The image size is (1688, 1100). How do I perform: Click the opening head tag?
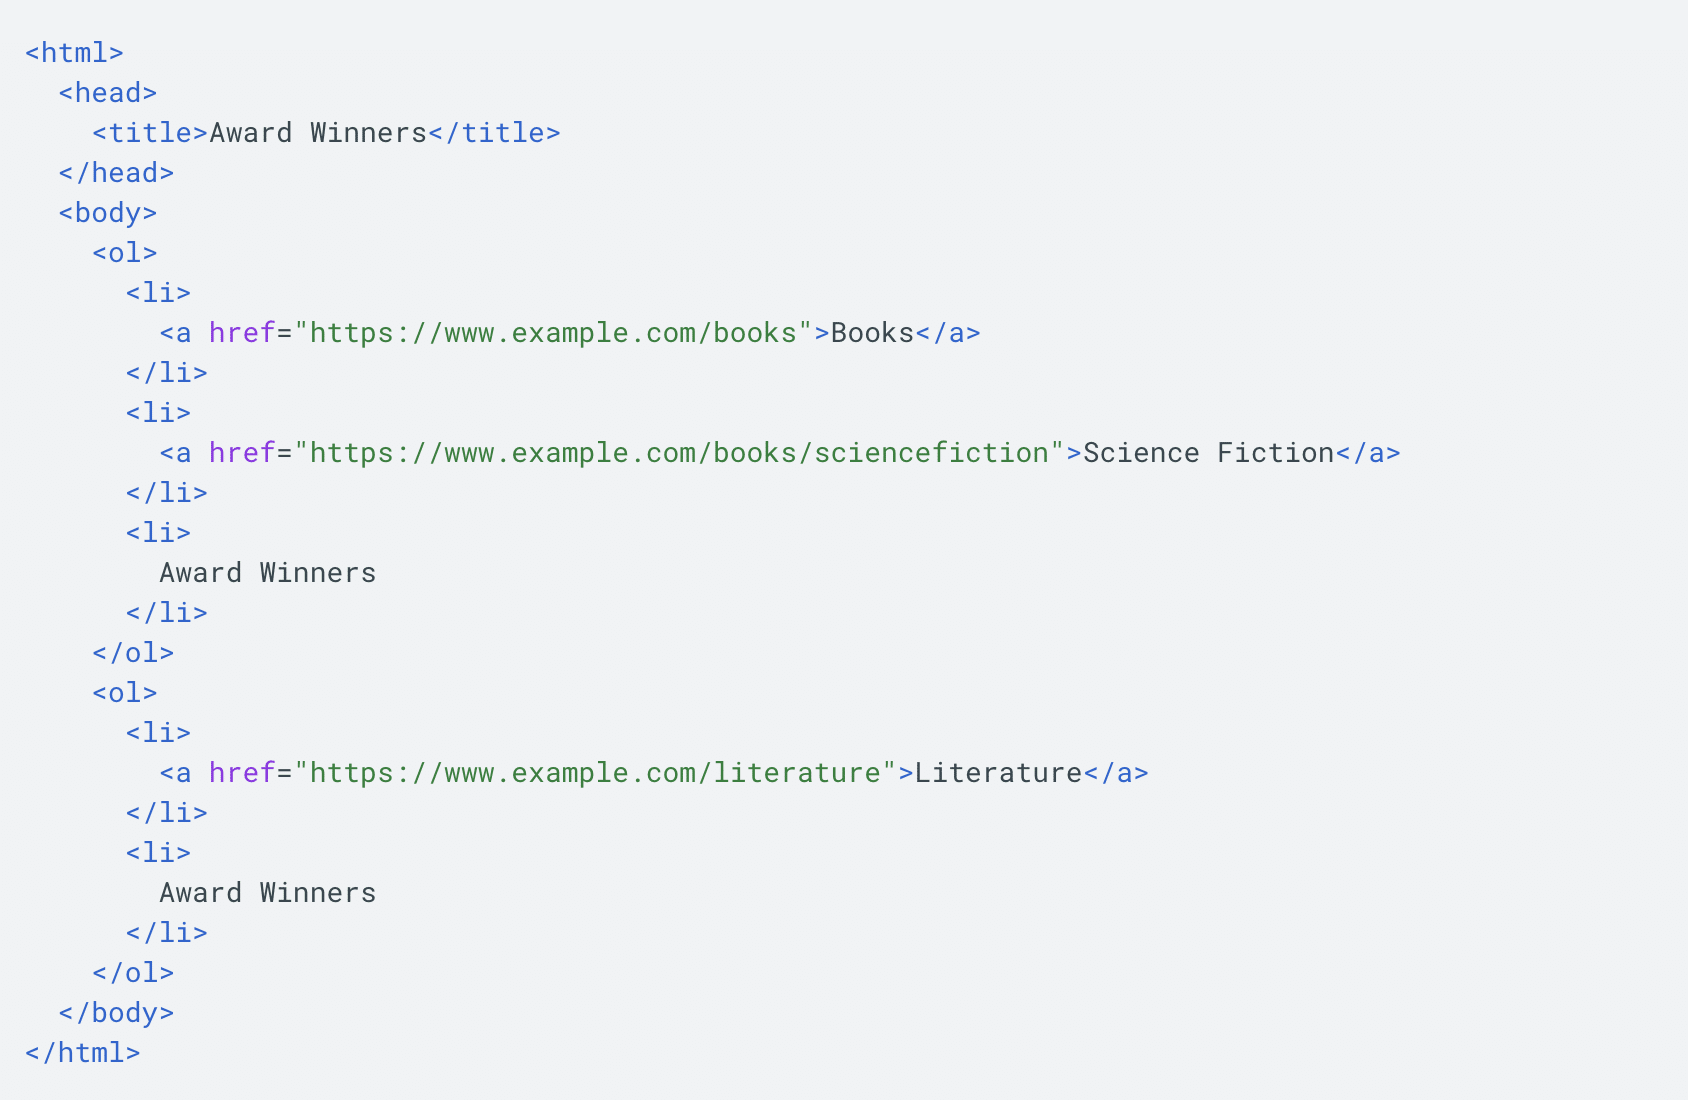pos(108,93)
